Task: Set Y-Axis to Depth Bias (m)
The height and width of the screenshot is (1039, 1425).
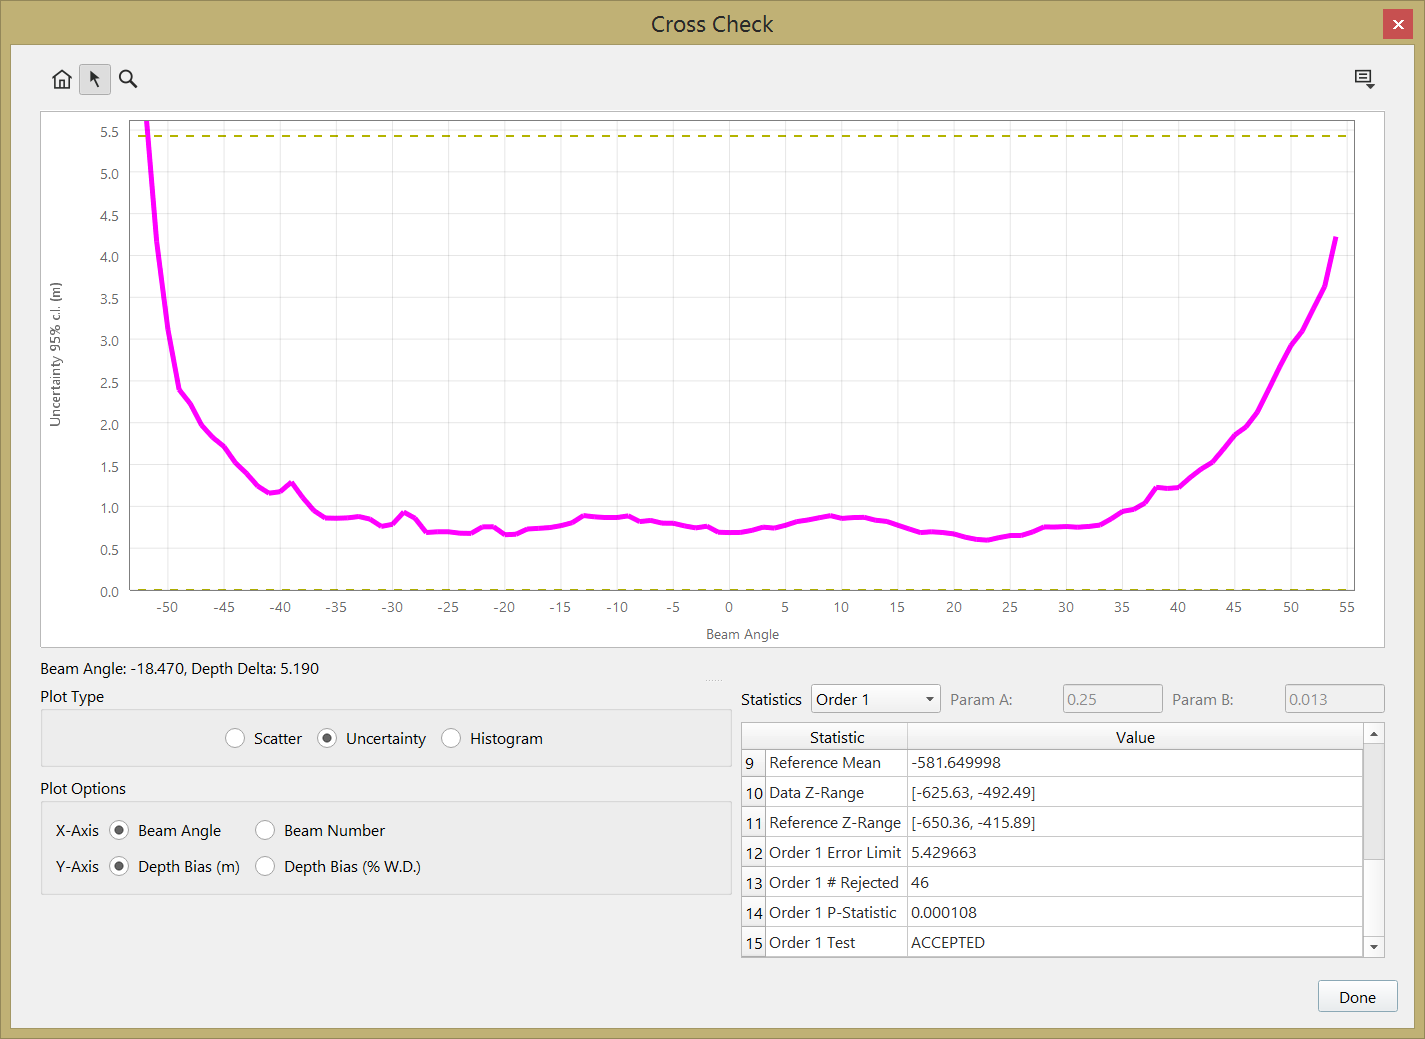Action: [x=119, y=866]
